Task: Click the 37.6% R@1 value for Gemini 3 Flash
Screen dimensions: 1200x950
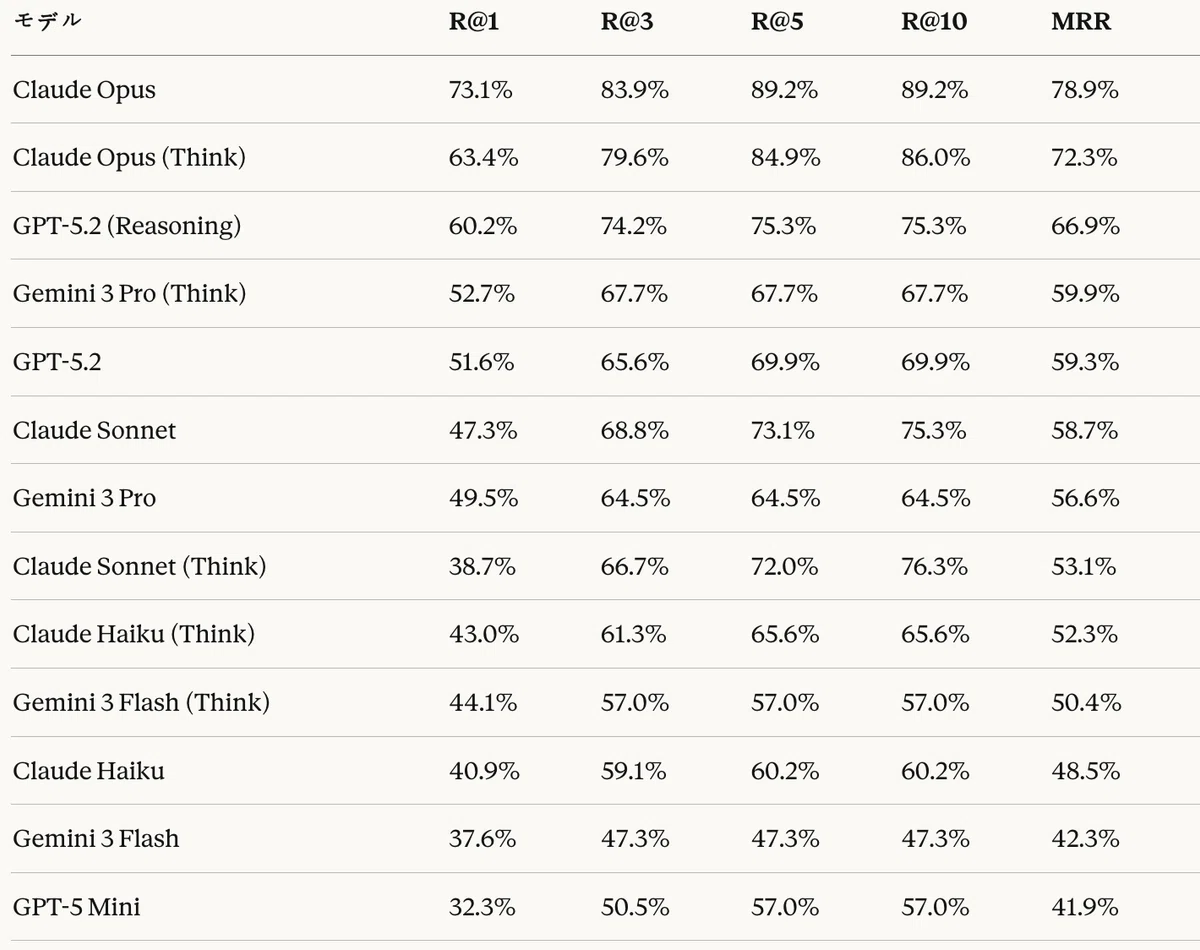Action: tap(483, 839)
